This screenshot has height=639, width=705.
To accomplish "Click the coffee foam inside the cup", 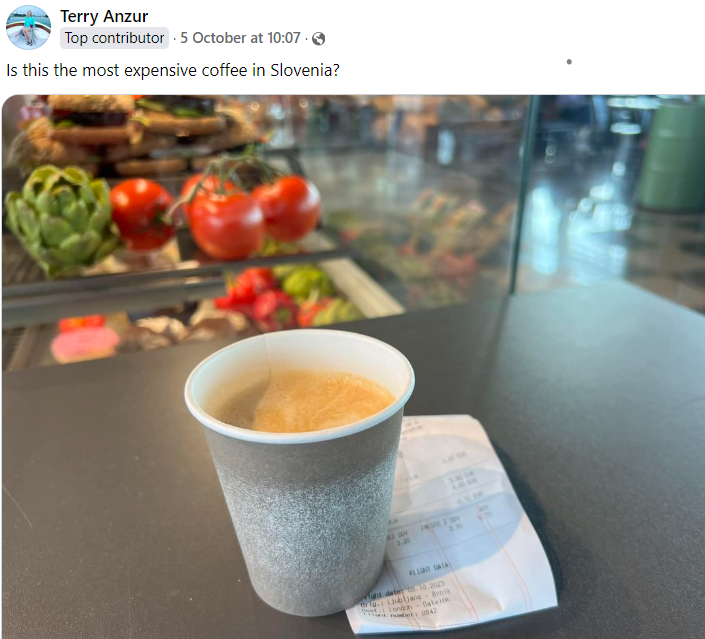I will pyautogui.click(x=306, y=400).
